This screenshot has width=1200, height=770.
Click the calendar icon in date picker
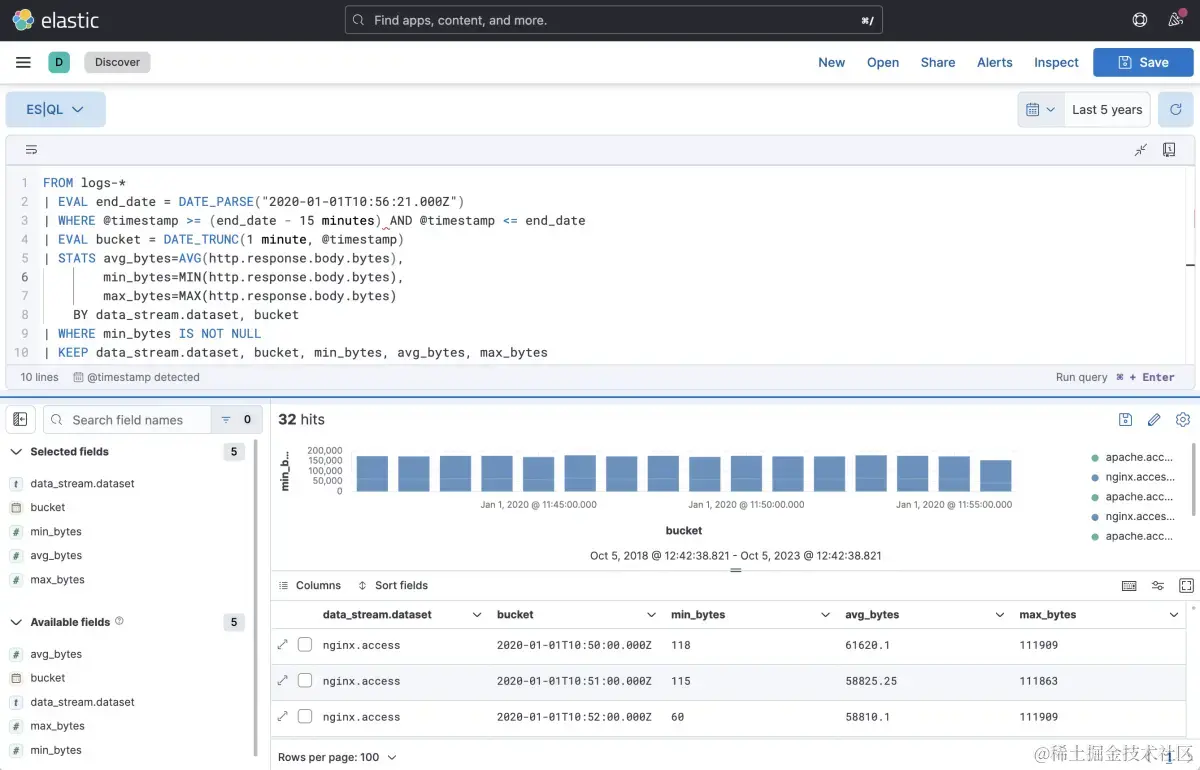pyautogui.click(x=1033, y=110)
